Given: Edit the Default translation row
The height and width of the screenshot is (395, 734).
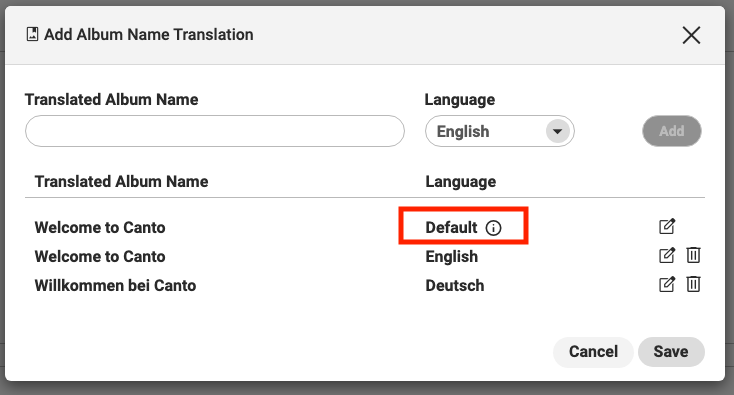Looking at the screenshot, I should [x=667, y=227].
